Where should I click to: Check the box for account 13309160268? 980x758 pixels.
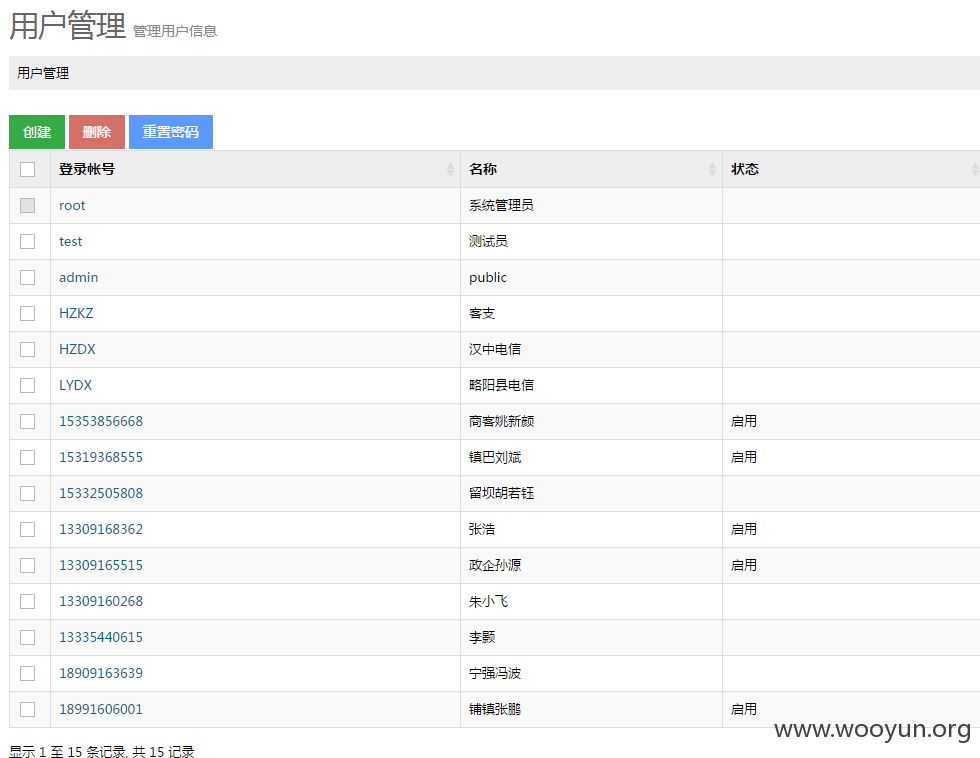click(28, 601)
